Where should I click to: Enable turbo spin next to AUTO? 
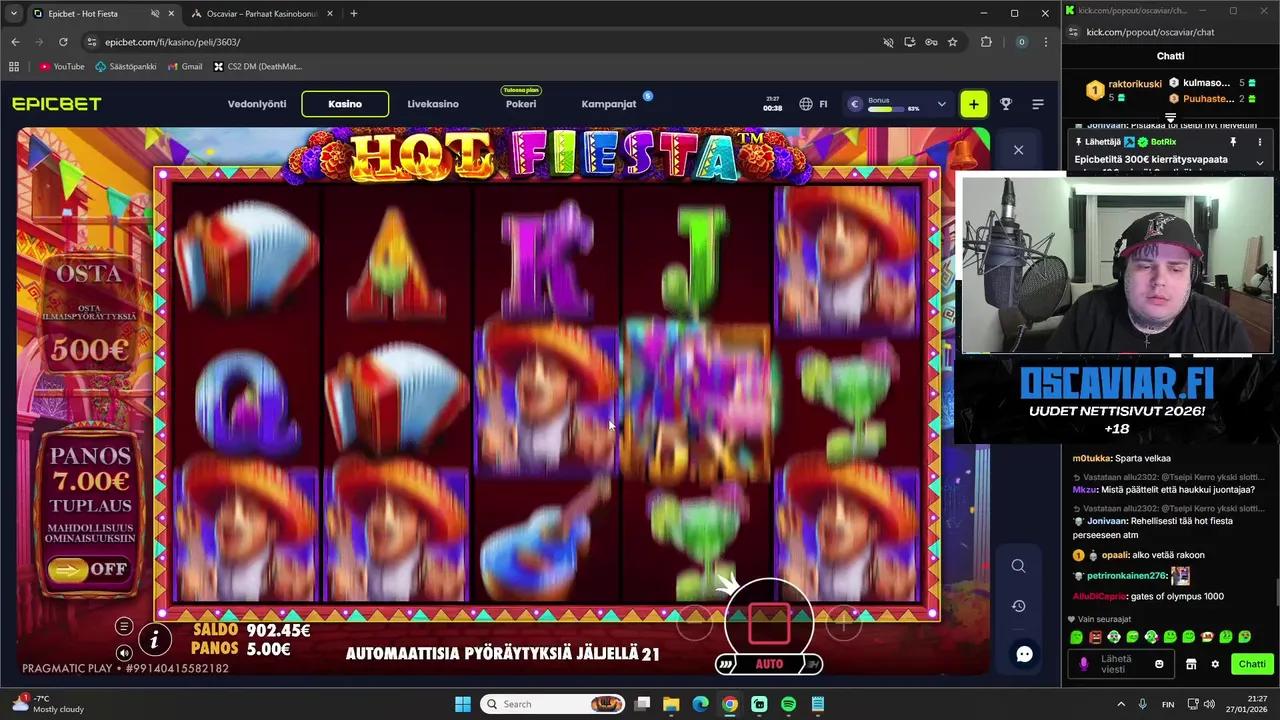point(813,663)
